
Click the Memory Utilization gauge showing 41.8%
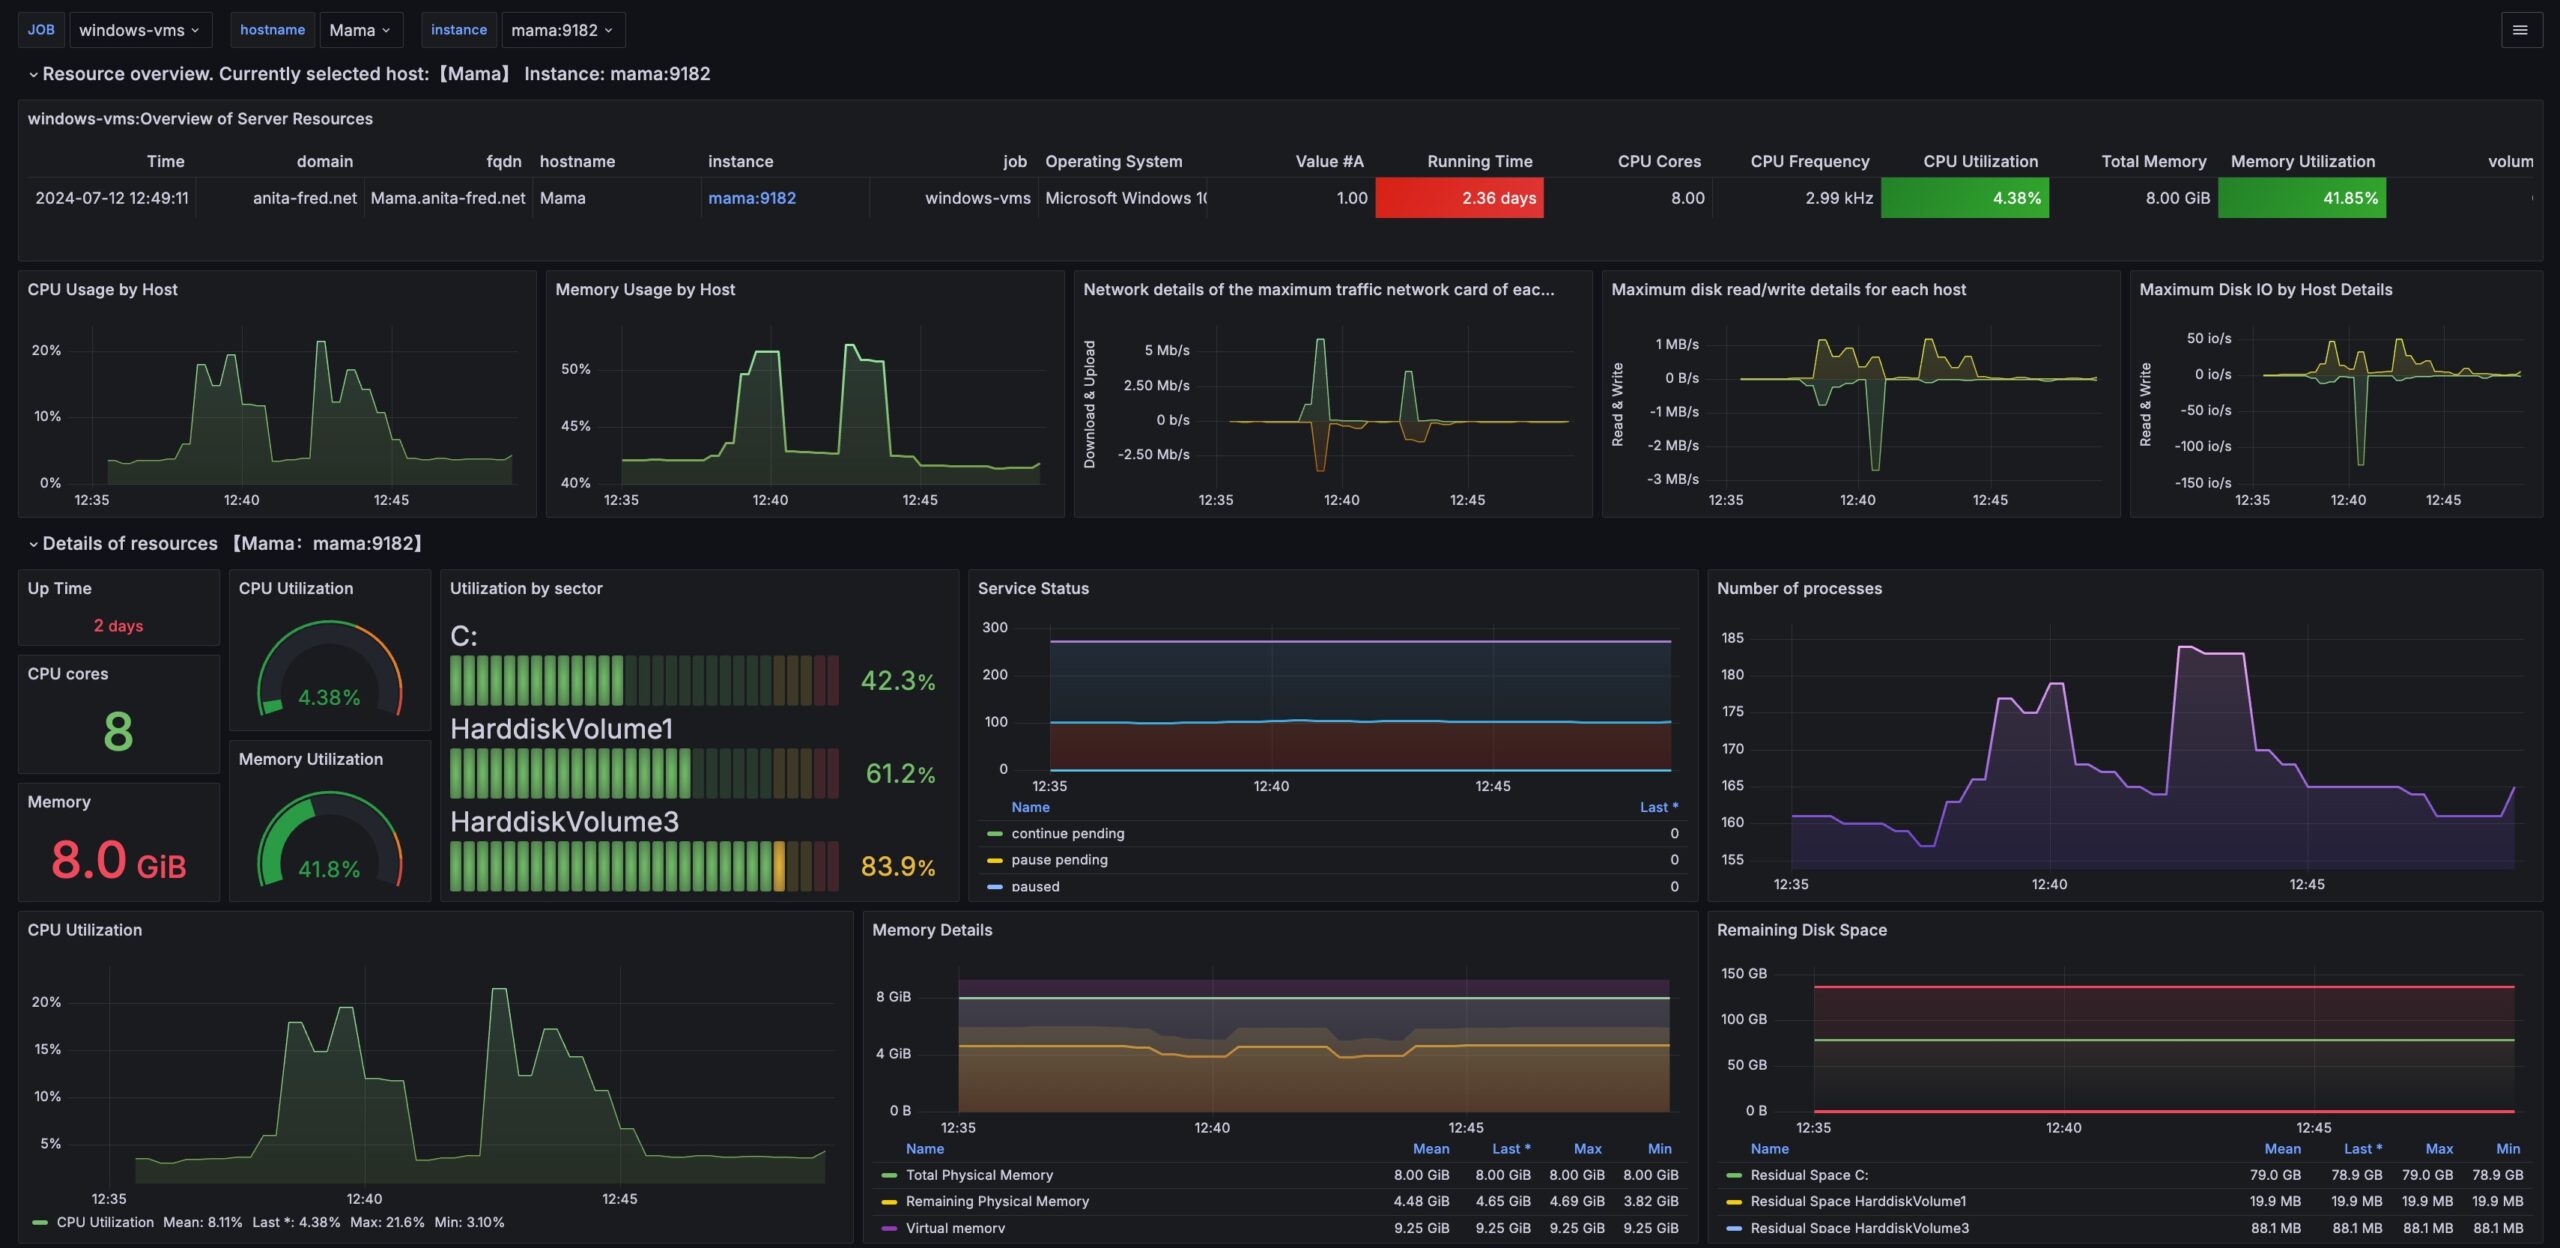(x=329, y=839)
